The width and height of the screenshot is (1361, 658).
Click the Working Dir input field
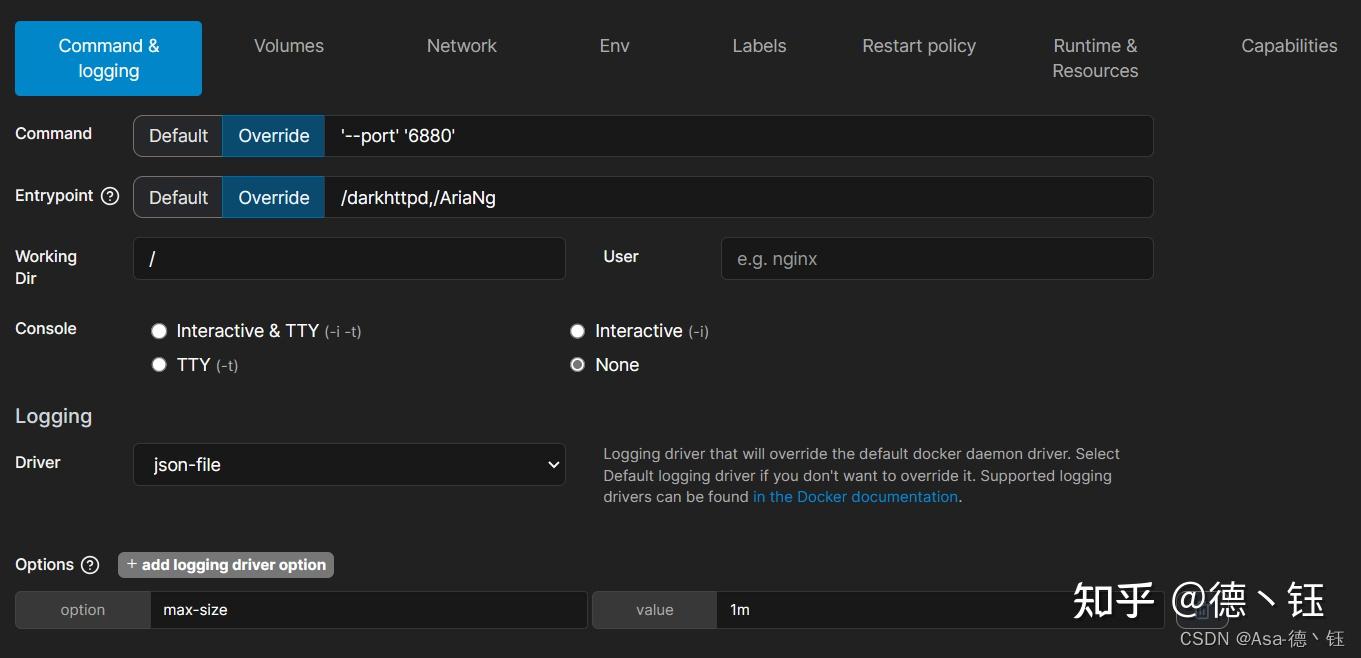point(349,259)
